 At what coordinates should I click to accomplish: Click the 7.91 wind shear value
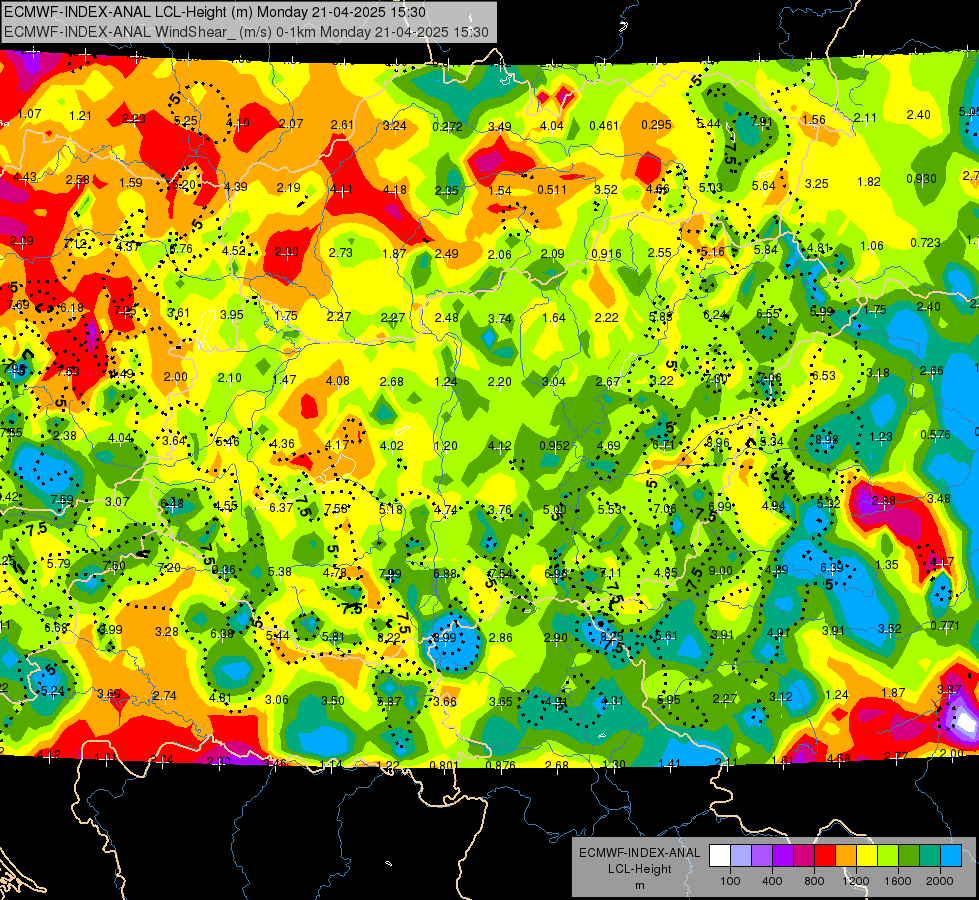point(761,122)
